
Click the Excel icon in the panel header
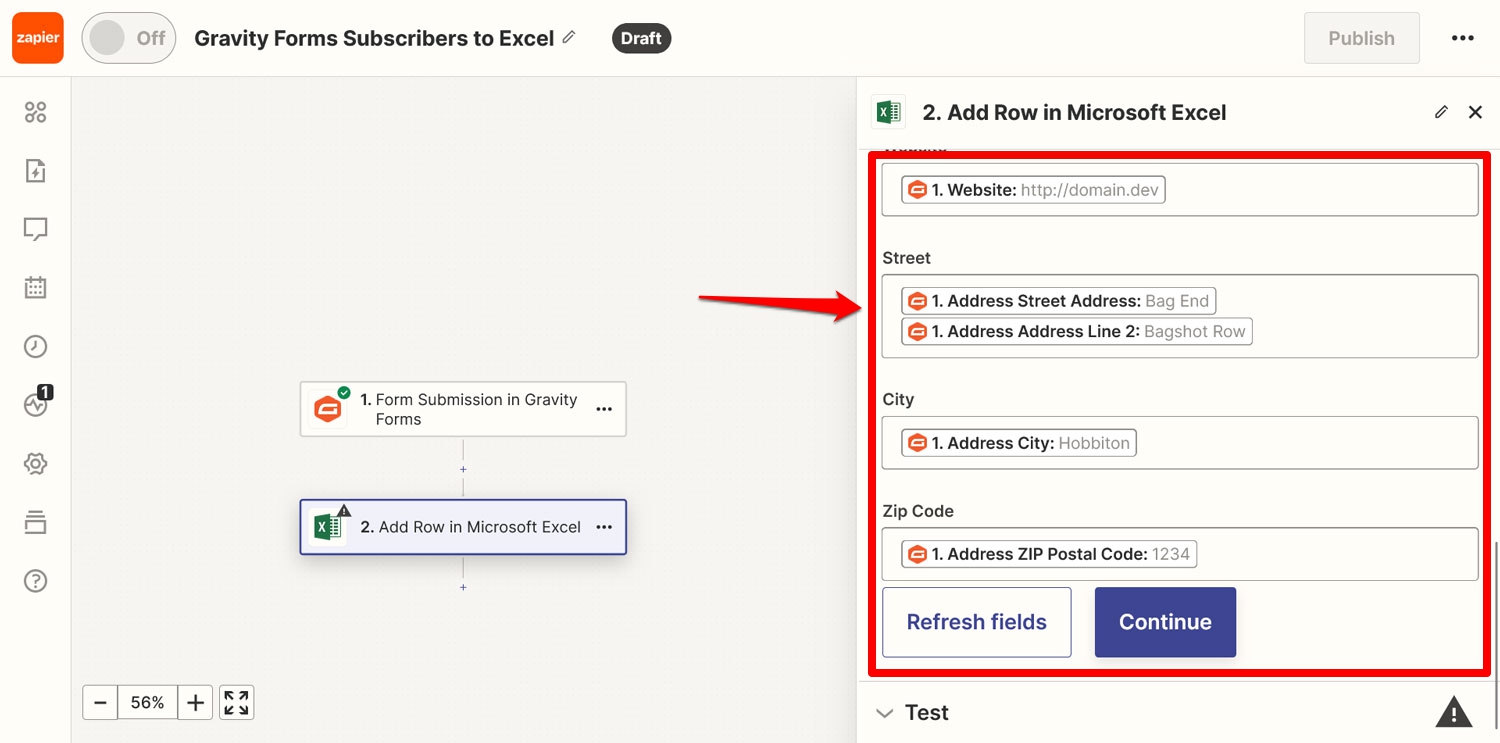[888, 112]
